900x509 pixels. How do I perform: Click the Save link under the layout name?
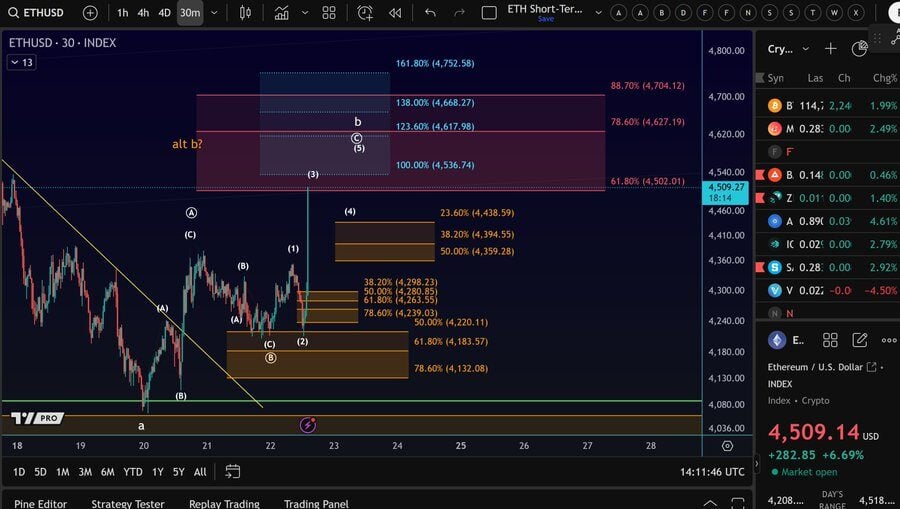coord(546,19)
